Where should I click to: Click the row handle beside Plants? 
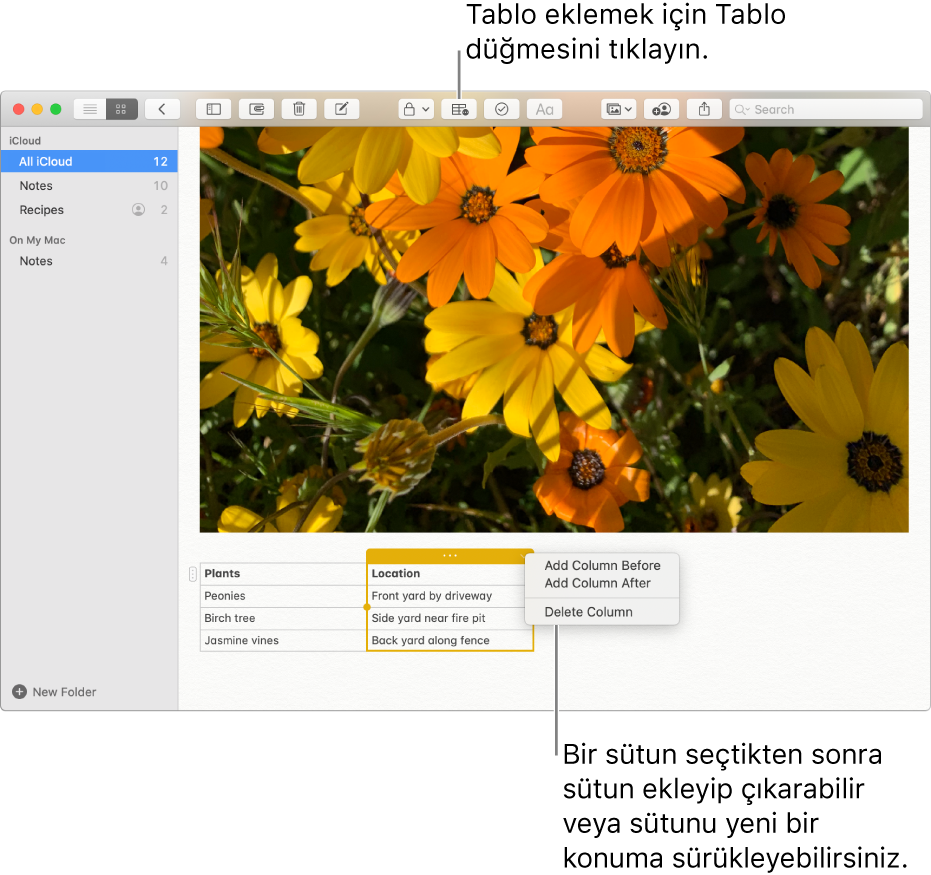pyautogui.click(x=192, y=574)
